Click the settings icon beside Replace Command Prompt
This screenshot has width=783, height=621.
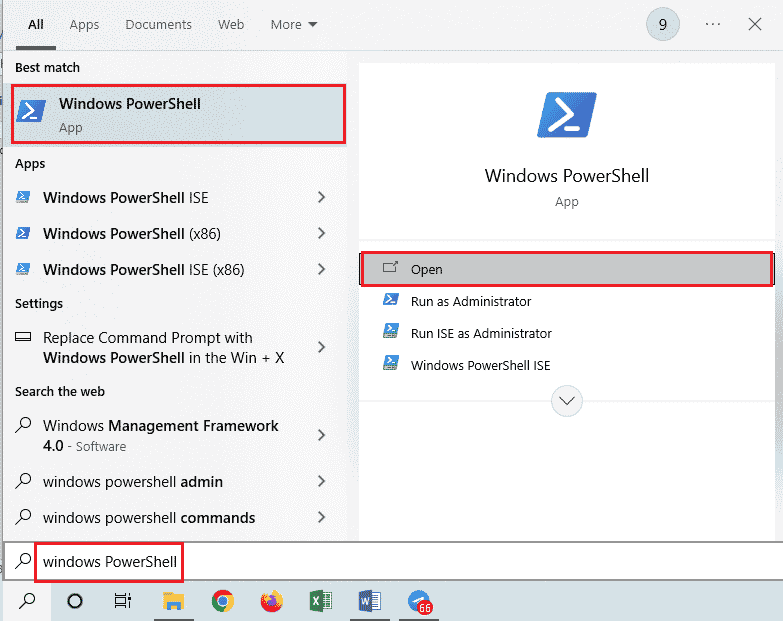[x=23, y=337]
